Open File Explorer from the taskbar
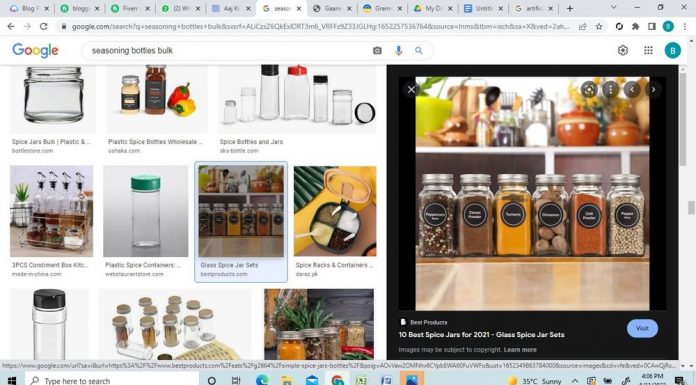The width and height of the screenshot is (696, 385). (287, 381)
